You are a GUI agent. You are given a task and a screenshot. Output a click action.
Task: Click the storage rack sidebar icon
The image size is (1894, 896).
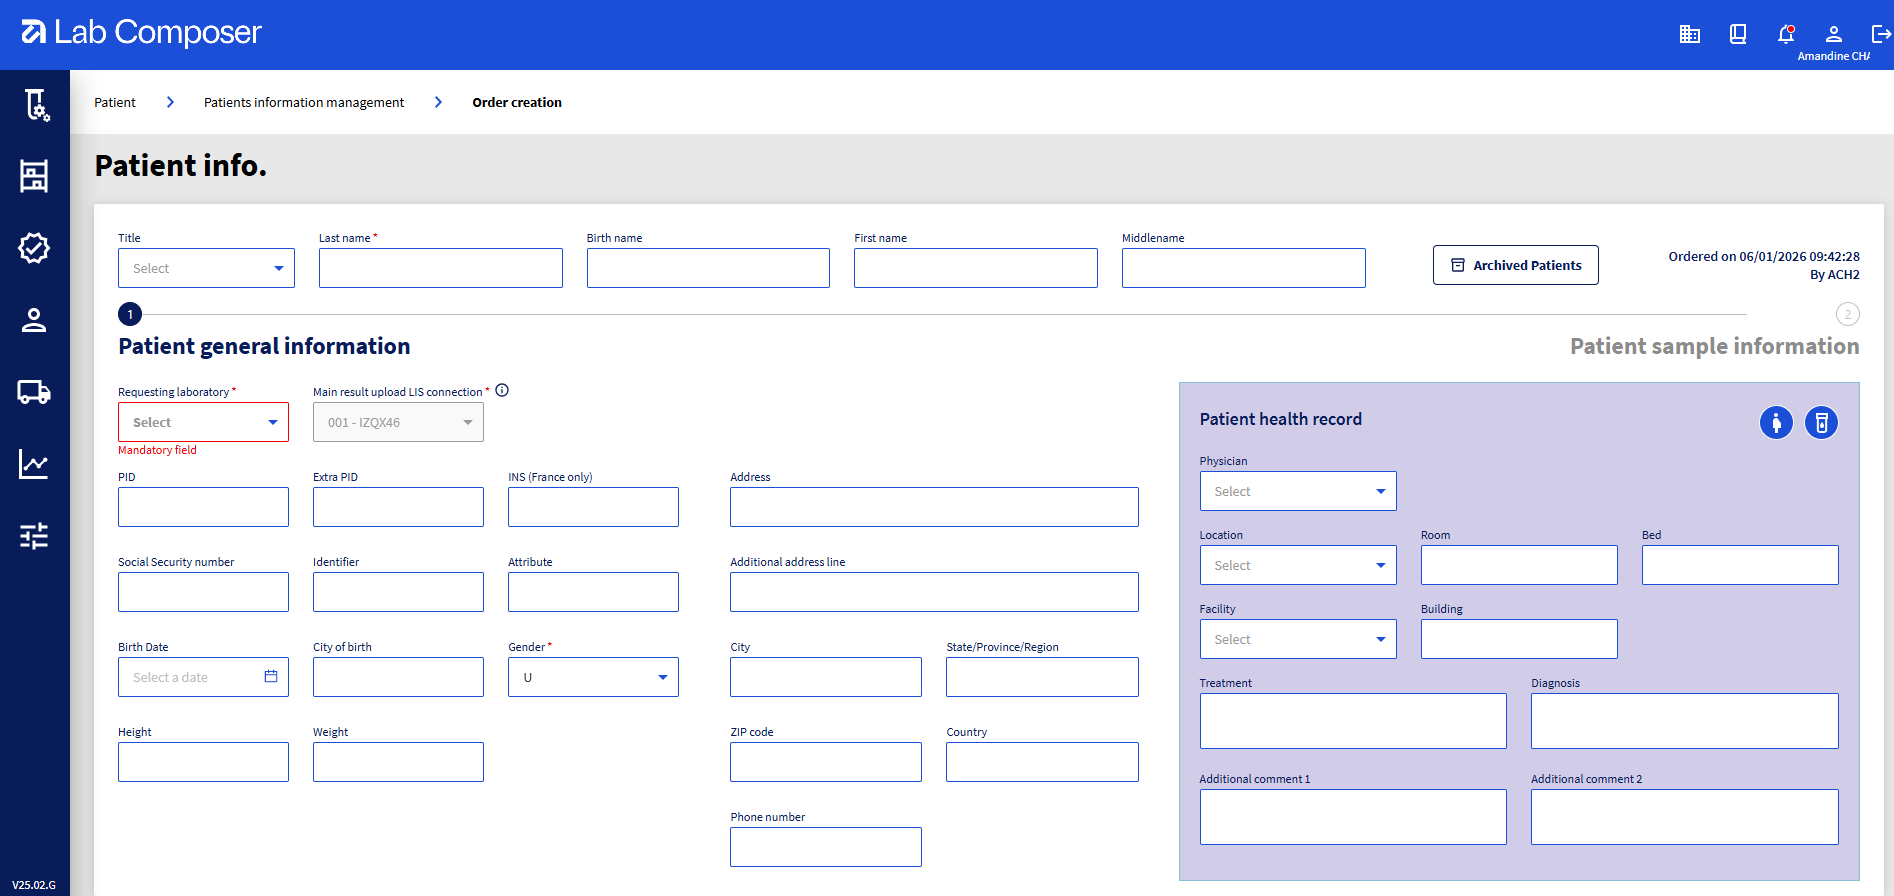(x=34, y=176)
